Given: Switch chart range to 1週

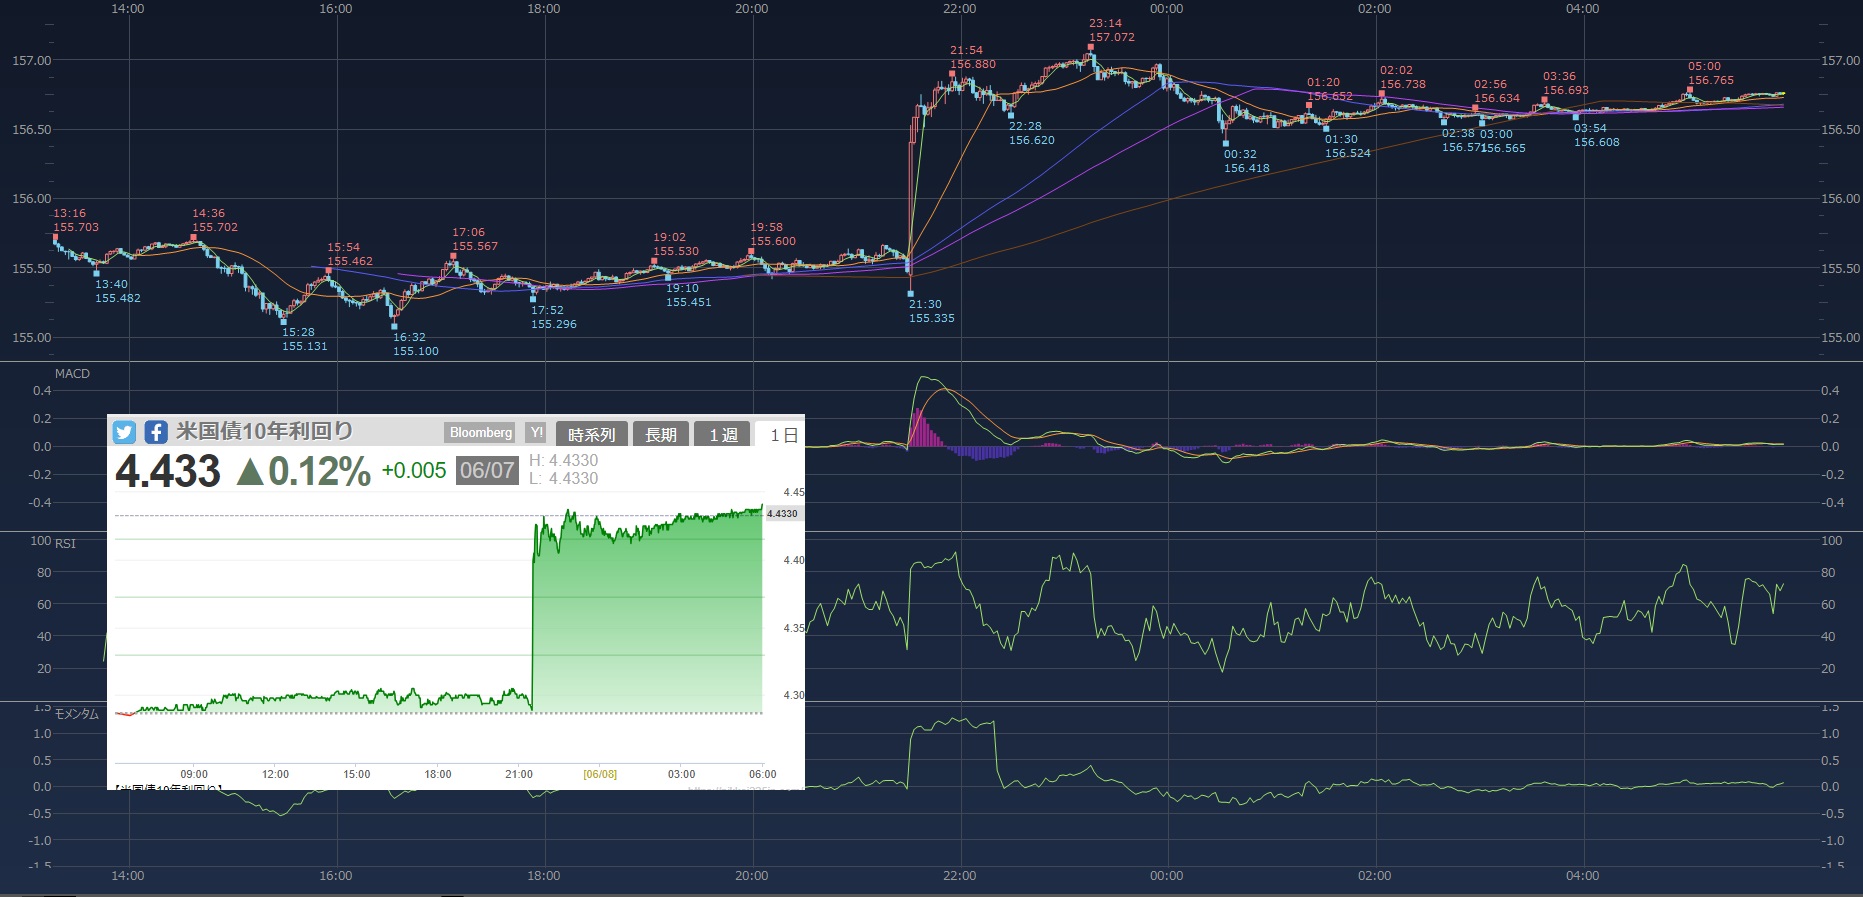Looking at the screenshot, I should coord(723,434).
